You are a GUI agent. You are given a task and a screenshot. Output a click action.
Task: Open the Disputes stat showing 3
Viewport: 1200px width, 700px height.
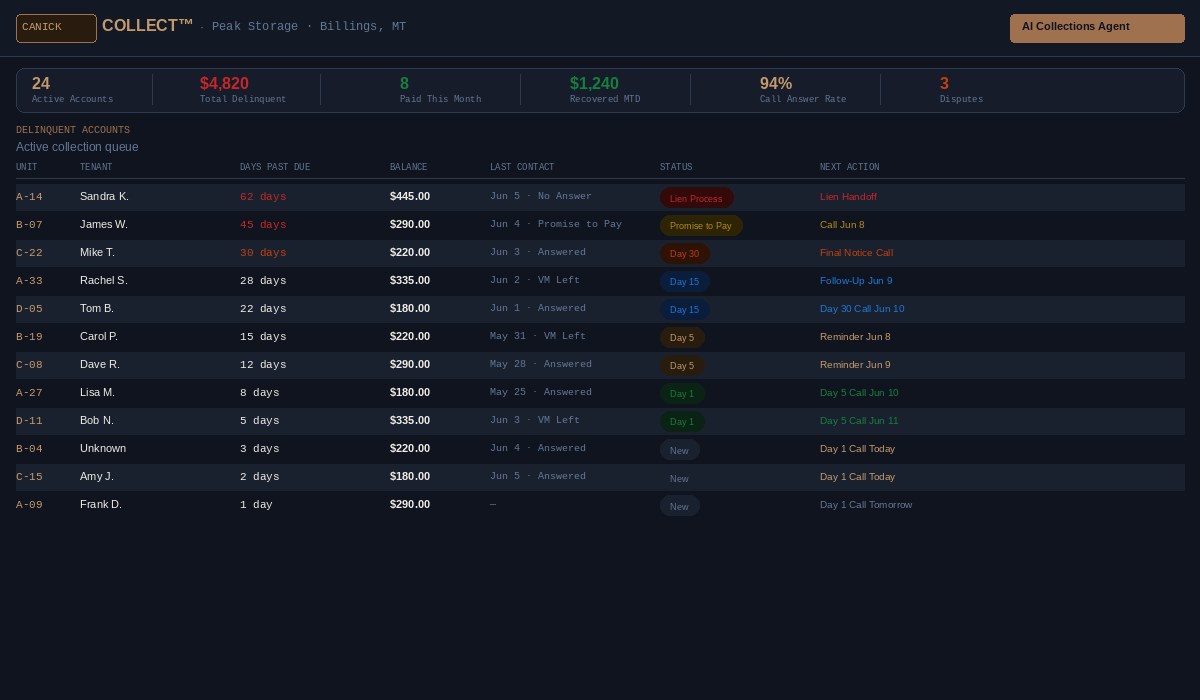coord(961,90)
